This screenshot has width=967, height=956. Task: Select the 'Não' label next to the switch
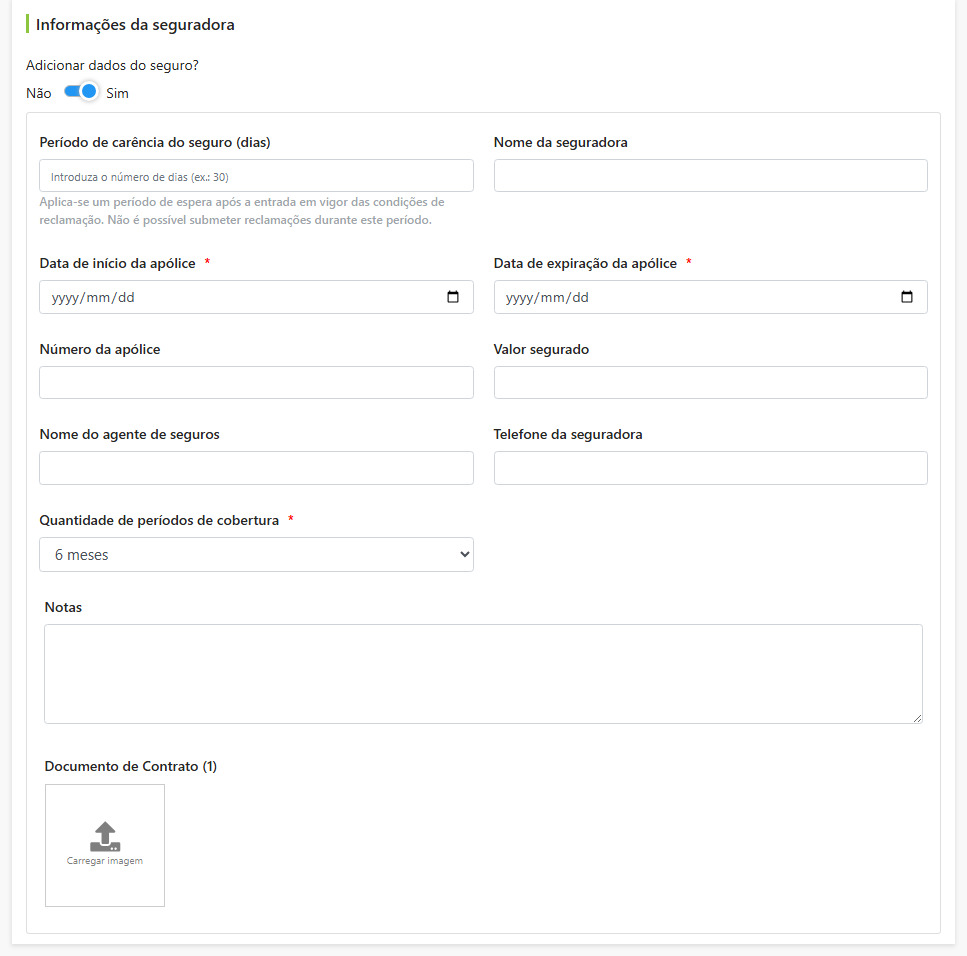coord(38,93)
